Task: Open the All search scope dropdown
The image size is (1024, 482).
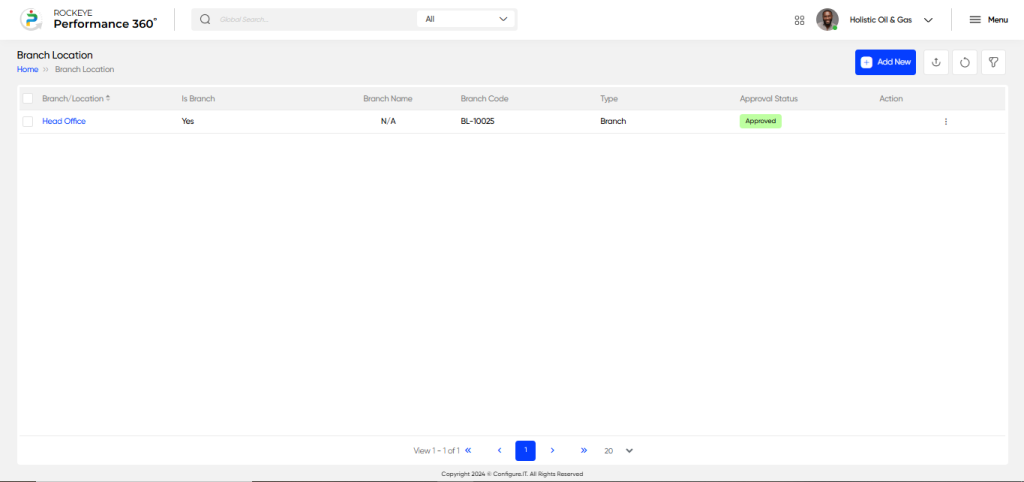Action: pyautogui.click(x=466, y=19)
